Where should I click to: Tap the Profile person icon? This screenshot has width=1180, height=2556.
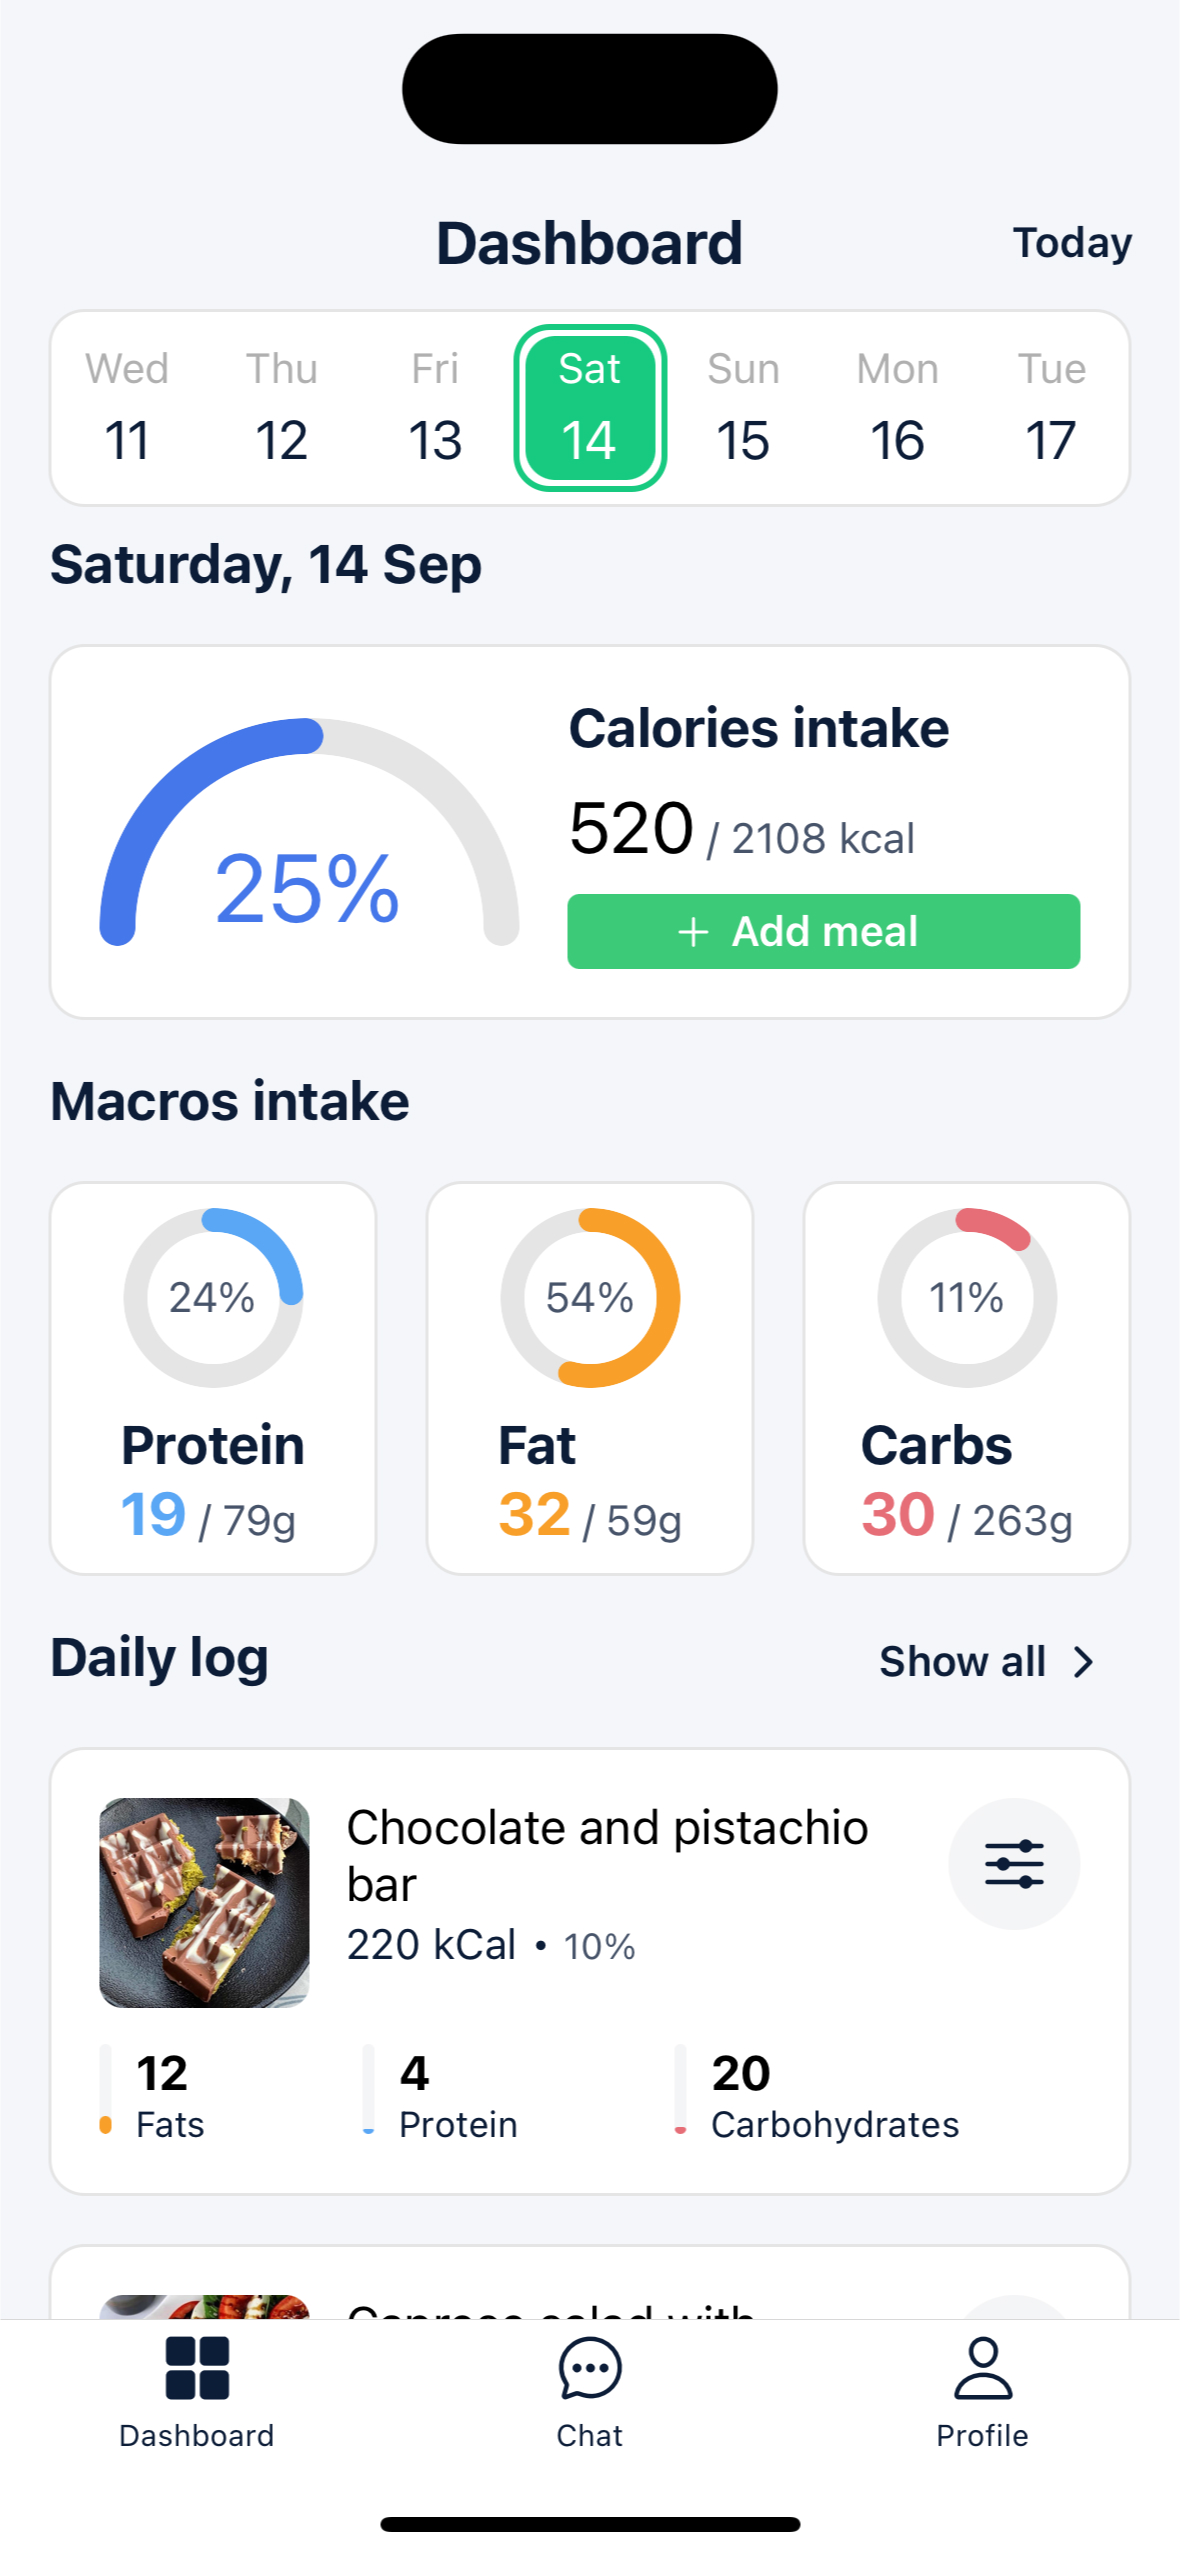pos(982,2368)
